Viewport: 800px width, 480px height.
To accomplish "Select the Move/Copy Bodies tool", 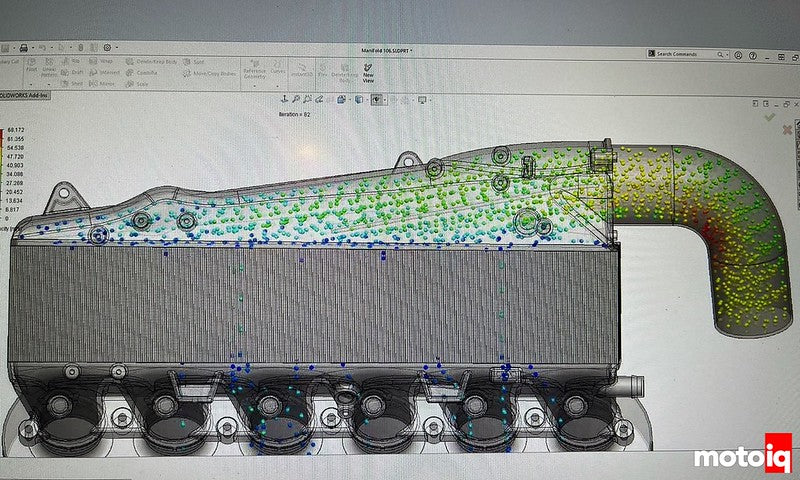I will pyautogui.click(x=210, y=73).
